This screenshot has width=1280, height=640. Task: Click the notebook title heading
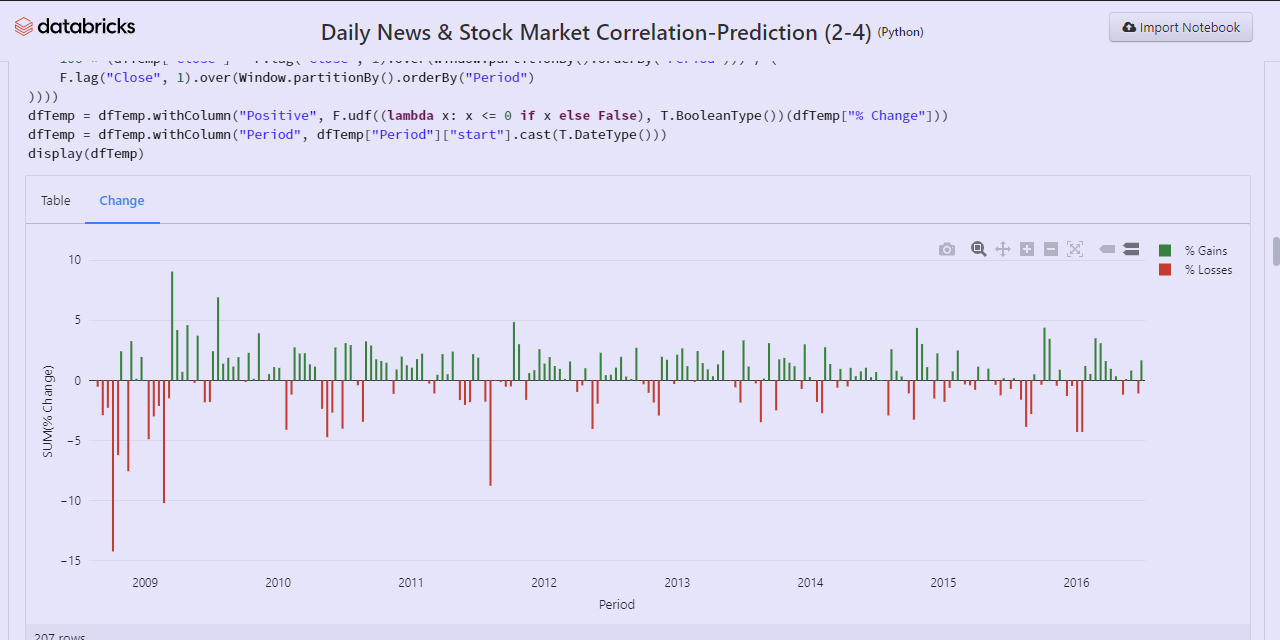coord(569,32)
